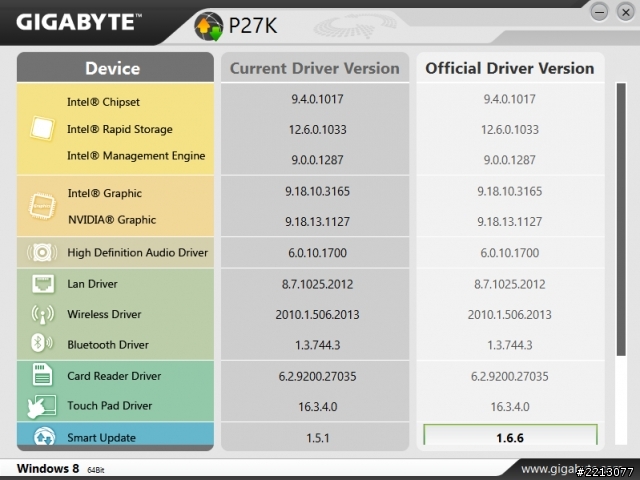The width and height of the screenshot is (640, 480).
Task: Click official Bluetooth version 1.3.744.3
Action: 510,345
